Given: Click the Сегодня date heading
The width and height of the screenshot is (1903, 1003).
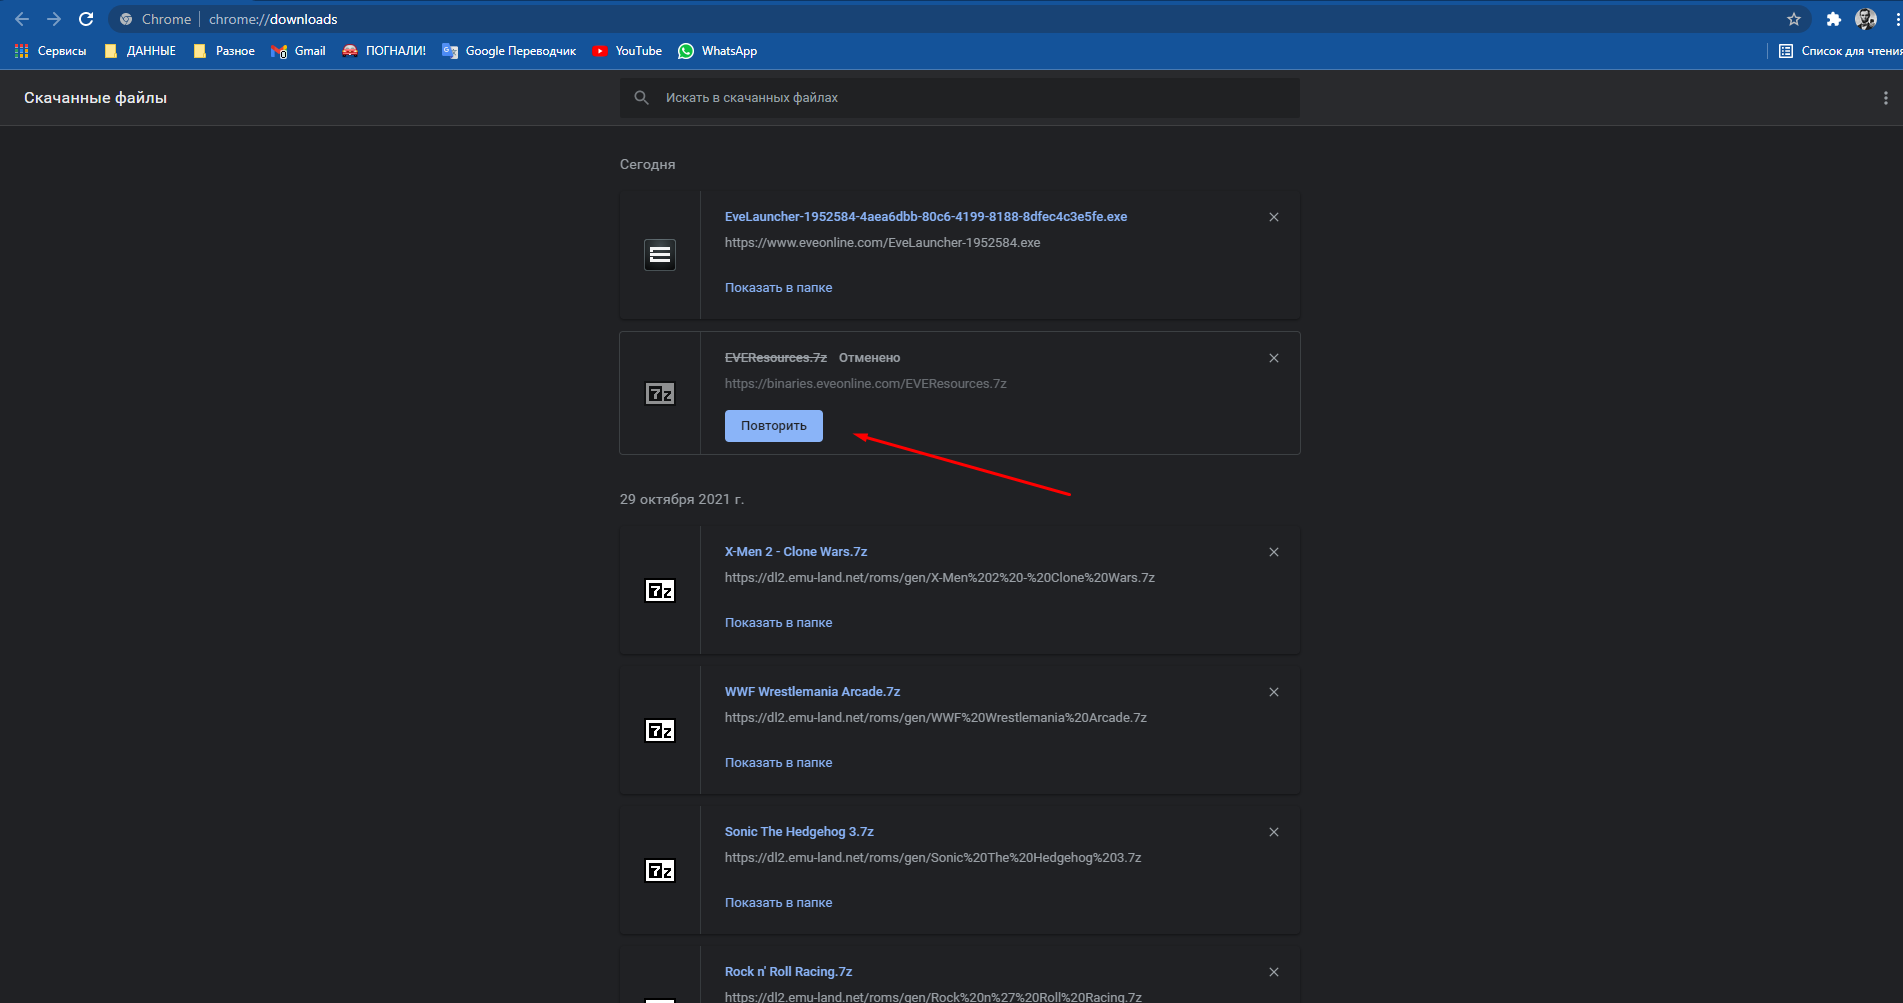Looking at the screenshot, I should (x=647, y=164).
